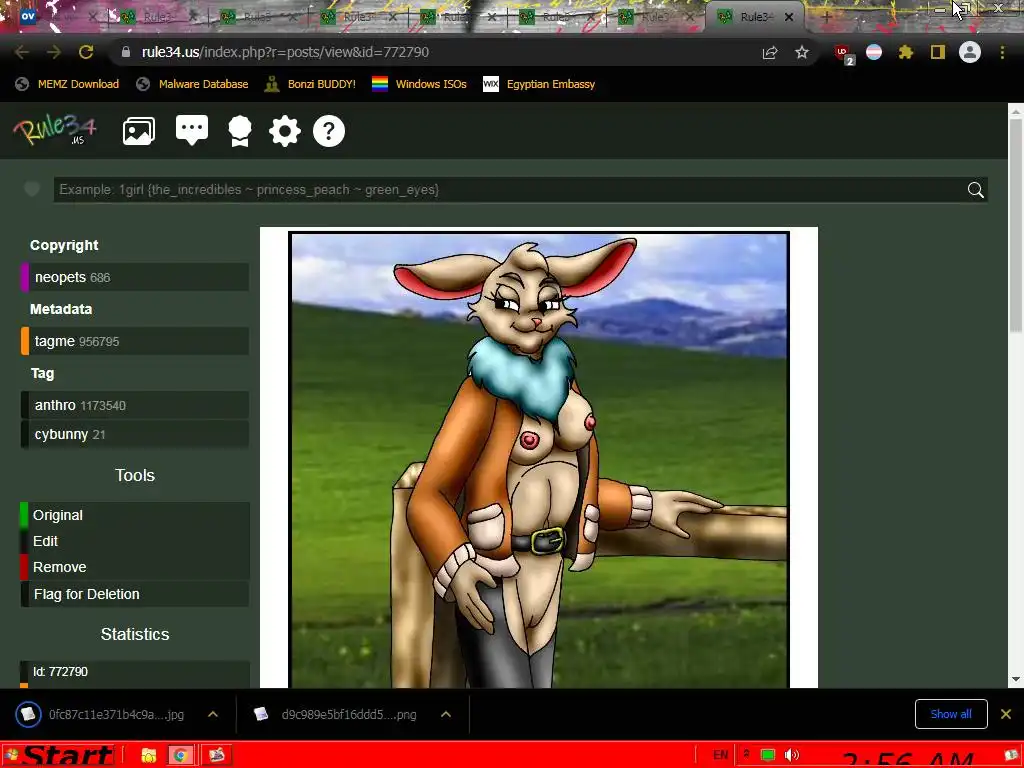This screenshot has height=768, width=1024.
Task: Expand options chevron for the png download
Action: tap(446, 714)
